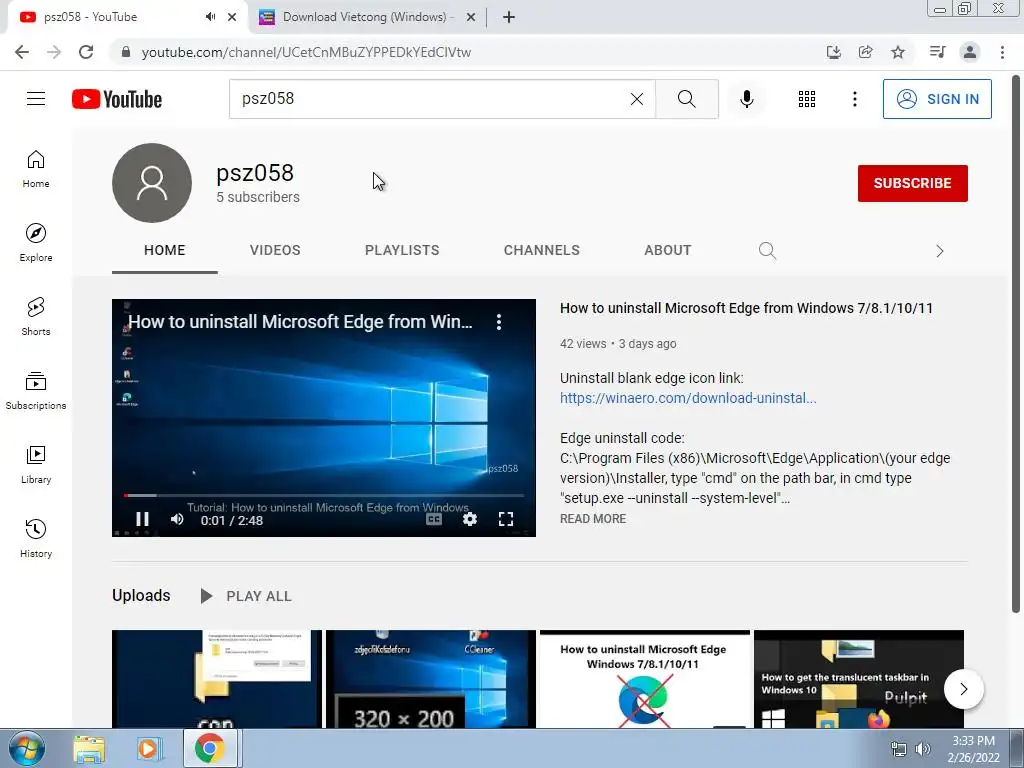Viewport: 1024px width, 768px height.
Task: Click PLAY ALL for uploads
Action: pos(246,596)
